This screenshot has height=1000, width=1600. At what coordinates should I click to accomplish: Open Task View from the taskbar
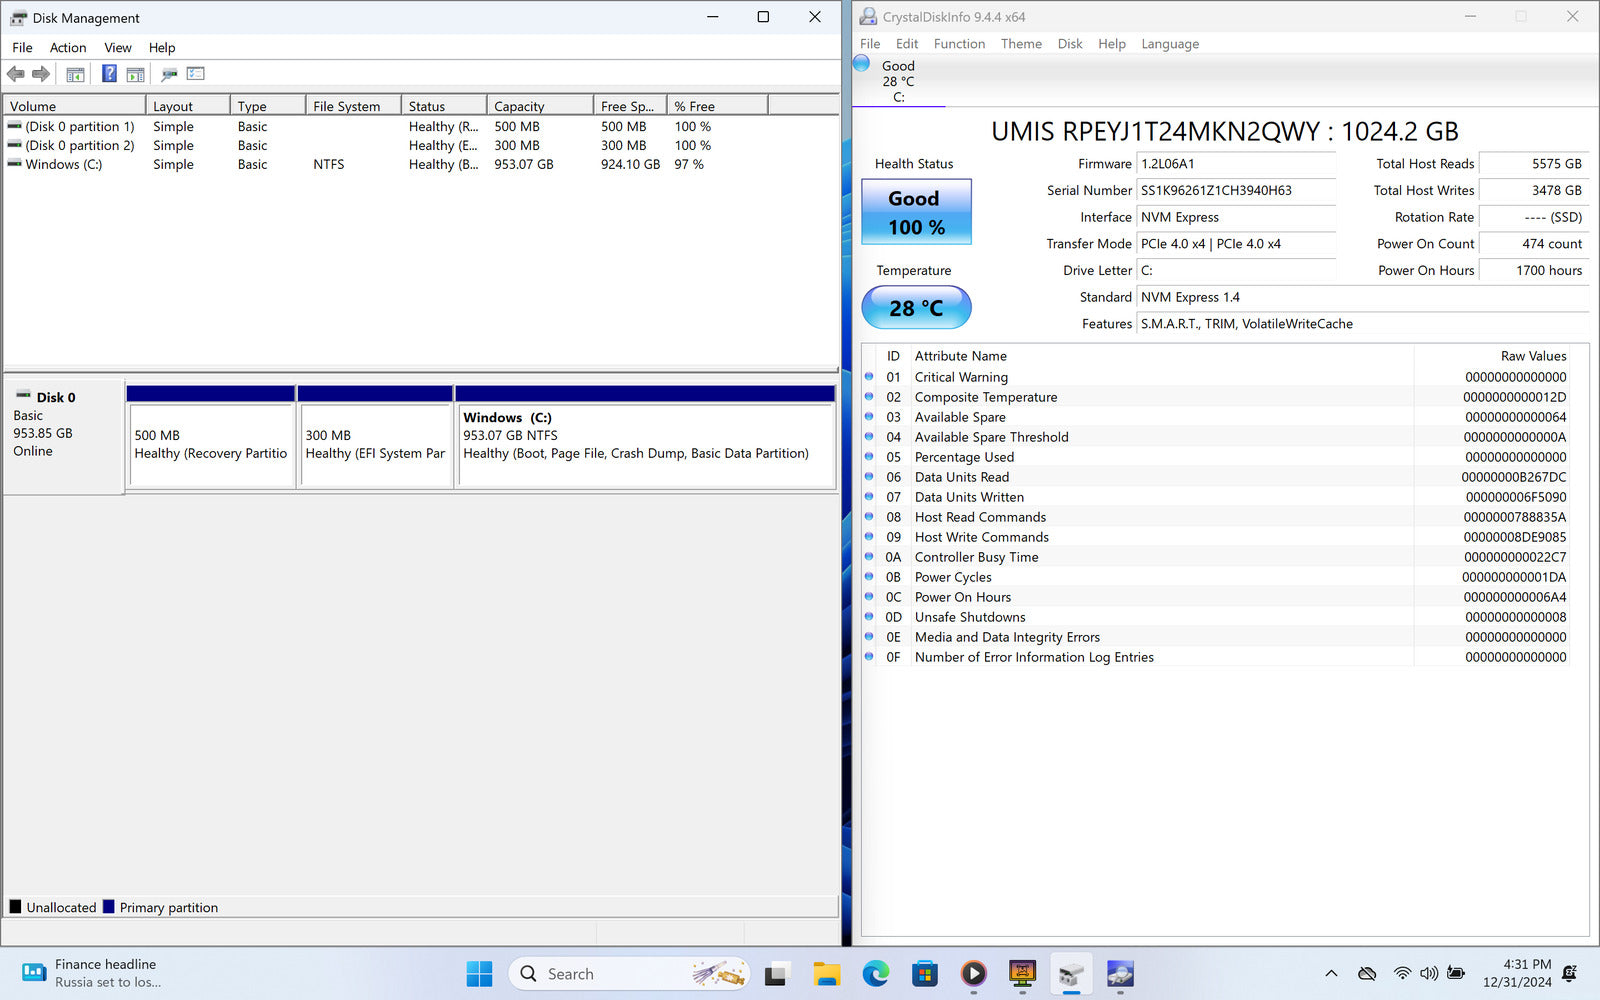778,974
